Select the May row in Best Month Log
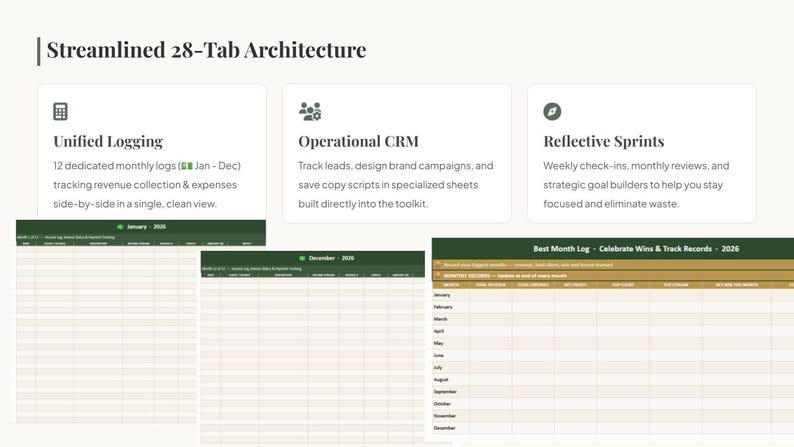Image resolution: width=794 pixels, height=447 pixels. (613, 343)
